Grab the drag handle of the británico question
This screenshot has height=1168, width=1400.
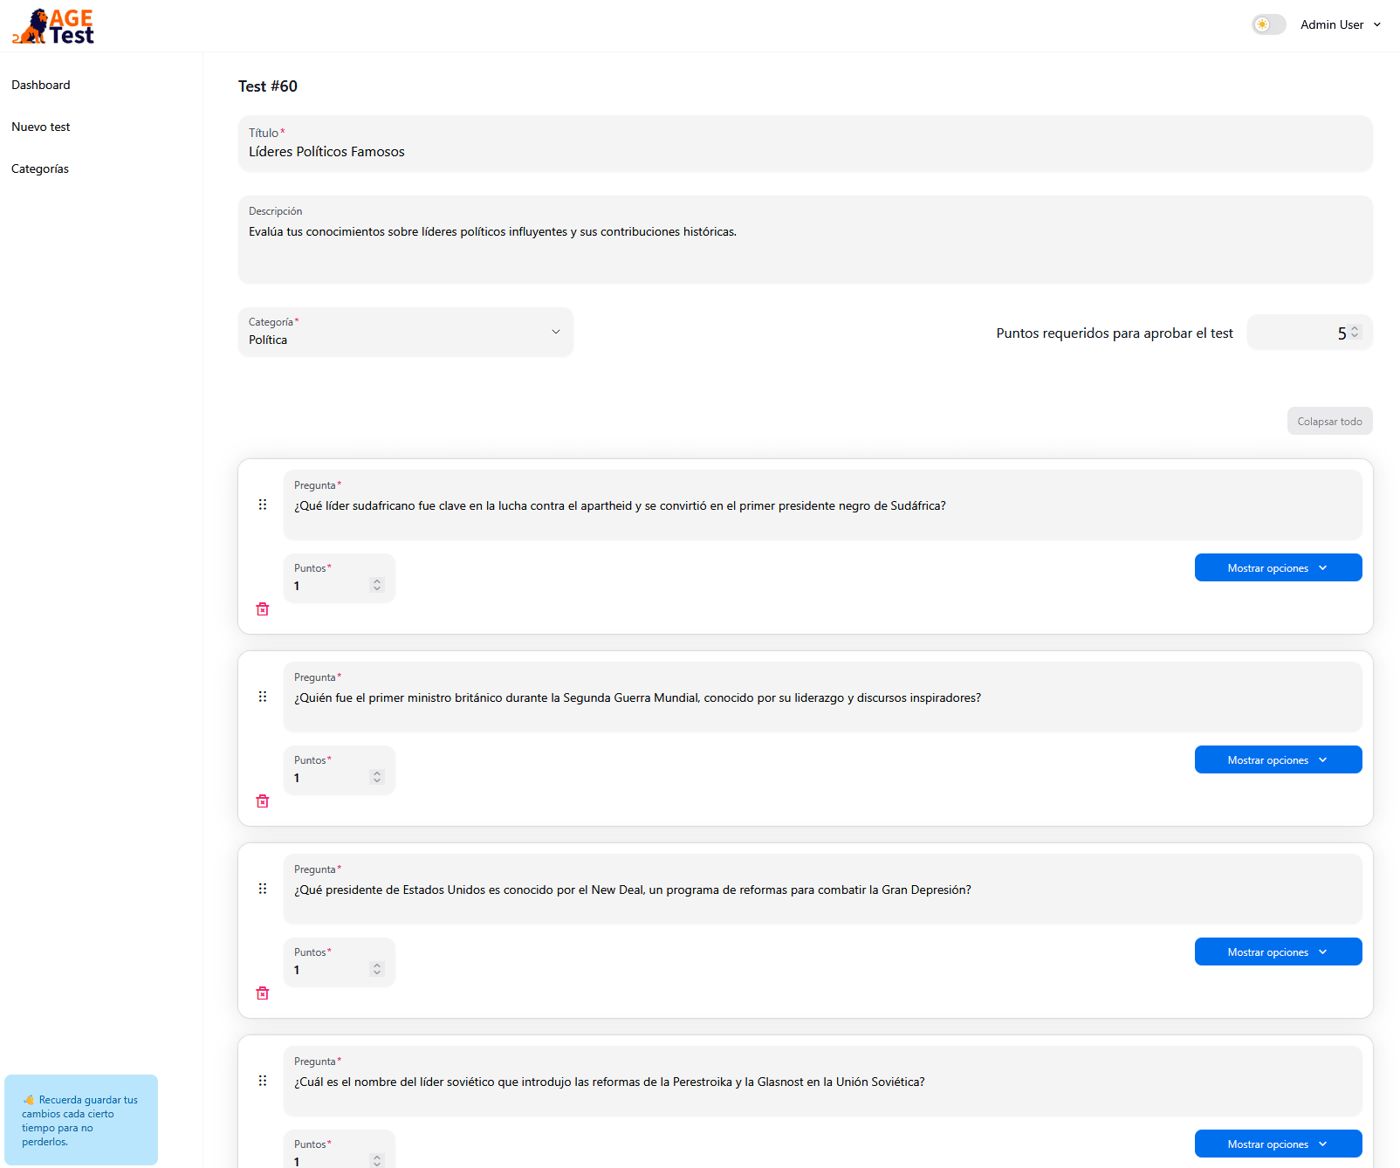coord(263,697)
